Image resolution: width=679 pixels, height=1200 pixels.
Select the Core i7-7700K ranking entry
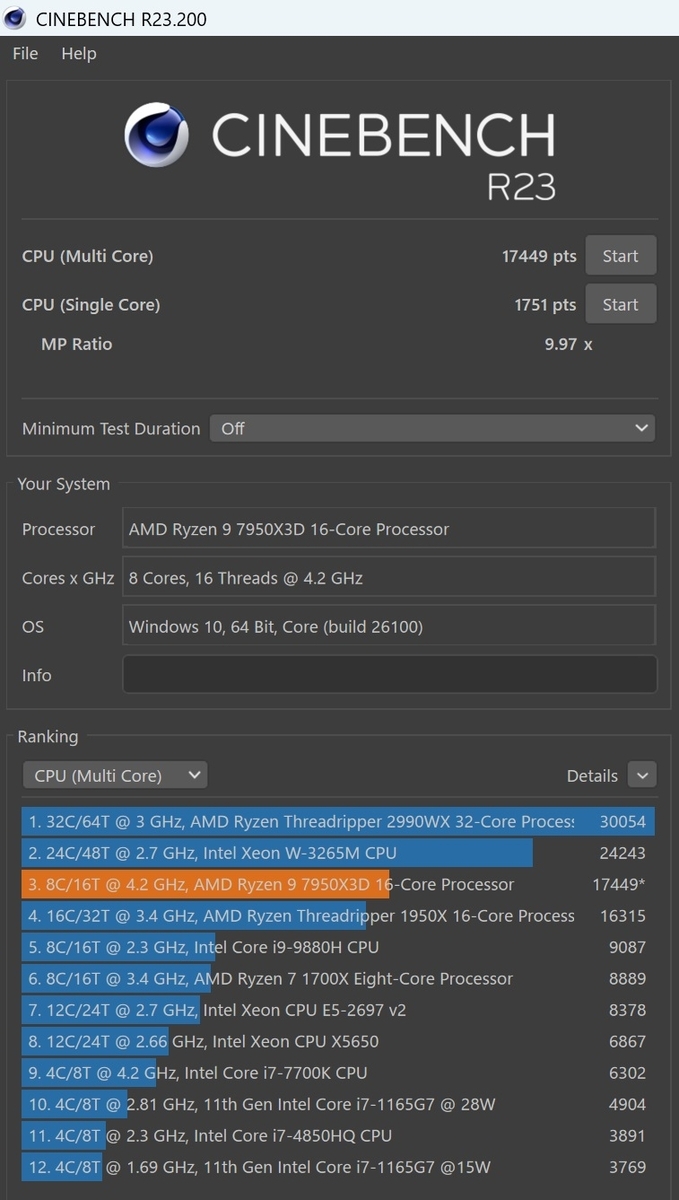click(x=338, y=1073)
